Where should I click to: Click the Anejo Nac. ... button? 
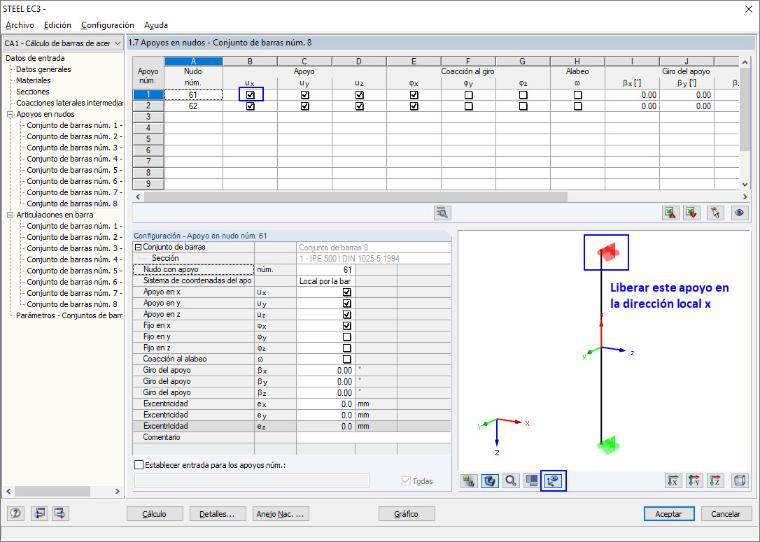click(280, 514)
